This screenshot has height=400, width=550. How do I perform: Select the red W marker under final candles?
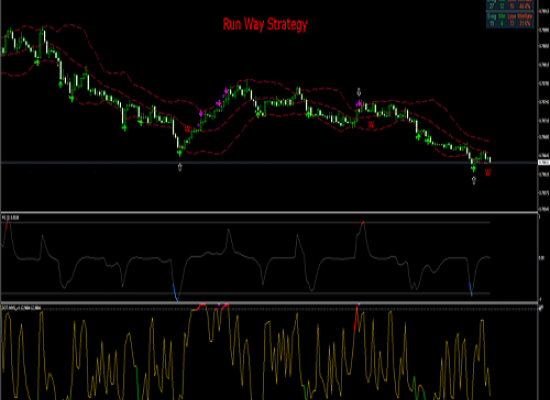click(488, 172)
